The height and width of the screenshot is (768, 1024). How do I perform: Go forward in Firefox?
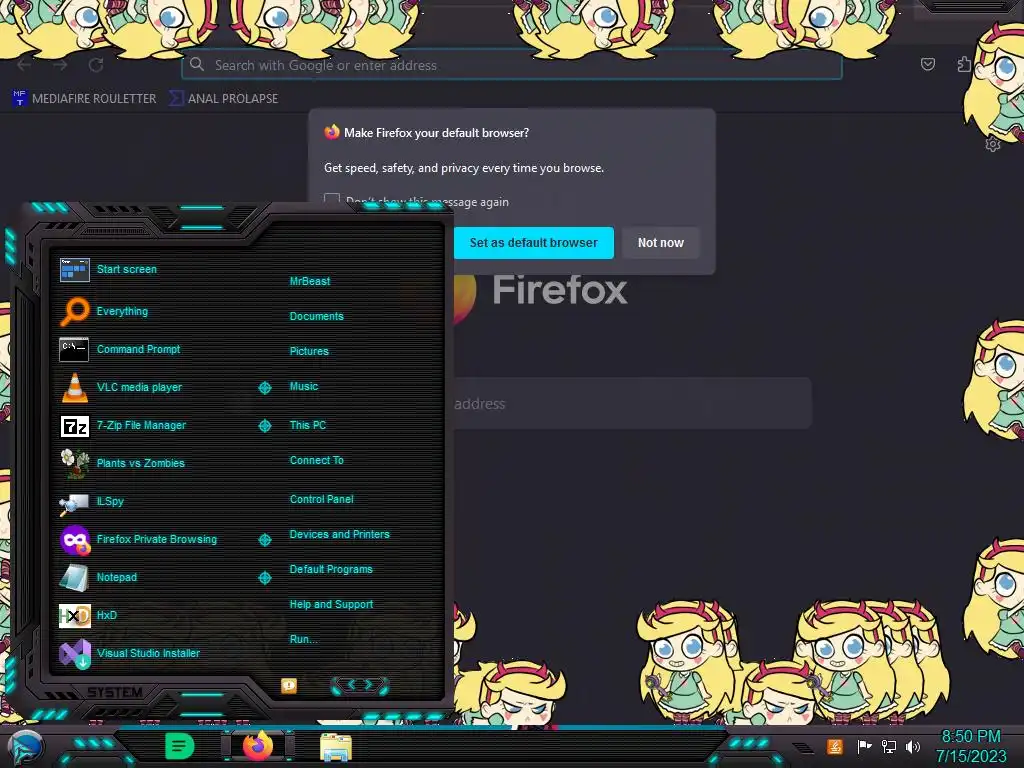[60, 65]
